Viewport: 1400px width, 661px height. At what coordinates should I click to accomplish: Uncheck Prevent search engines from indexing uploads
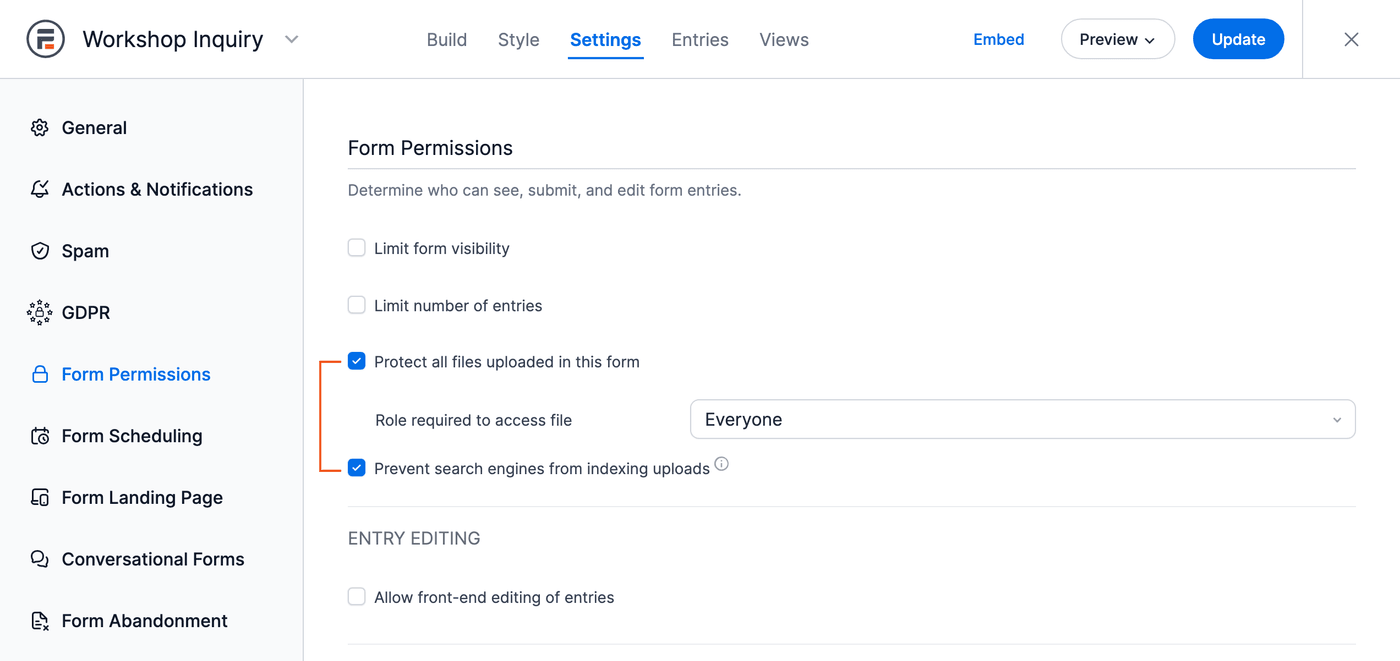(x=356, y=467)
